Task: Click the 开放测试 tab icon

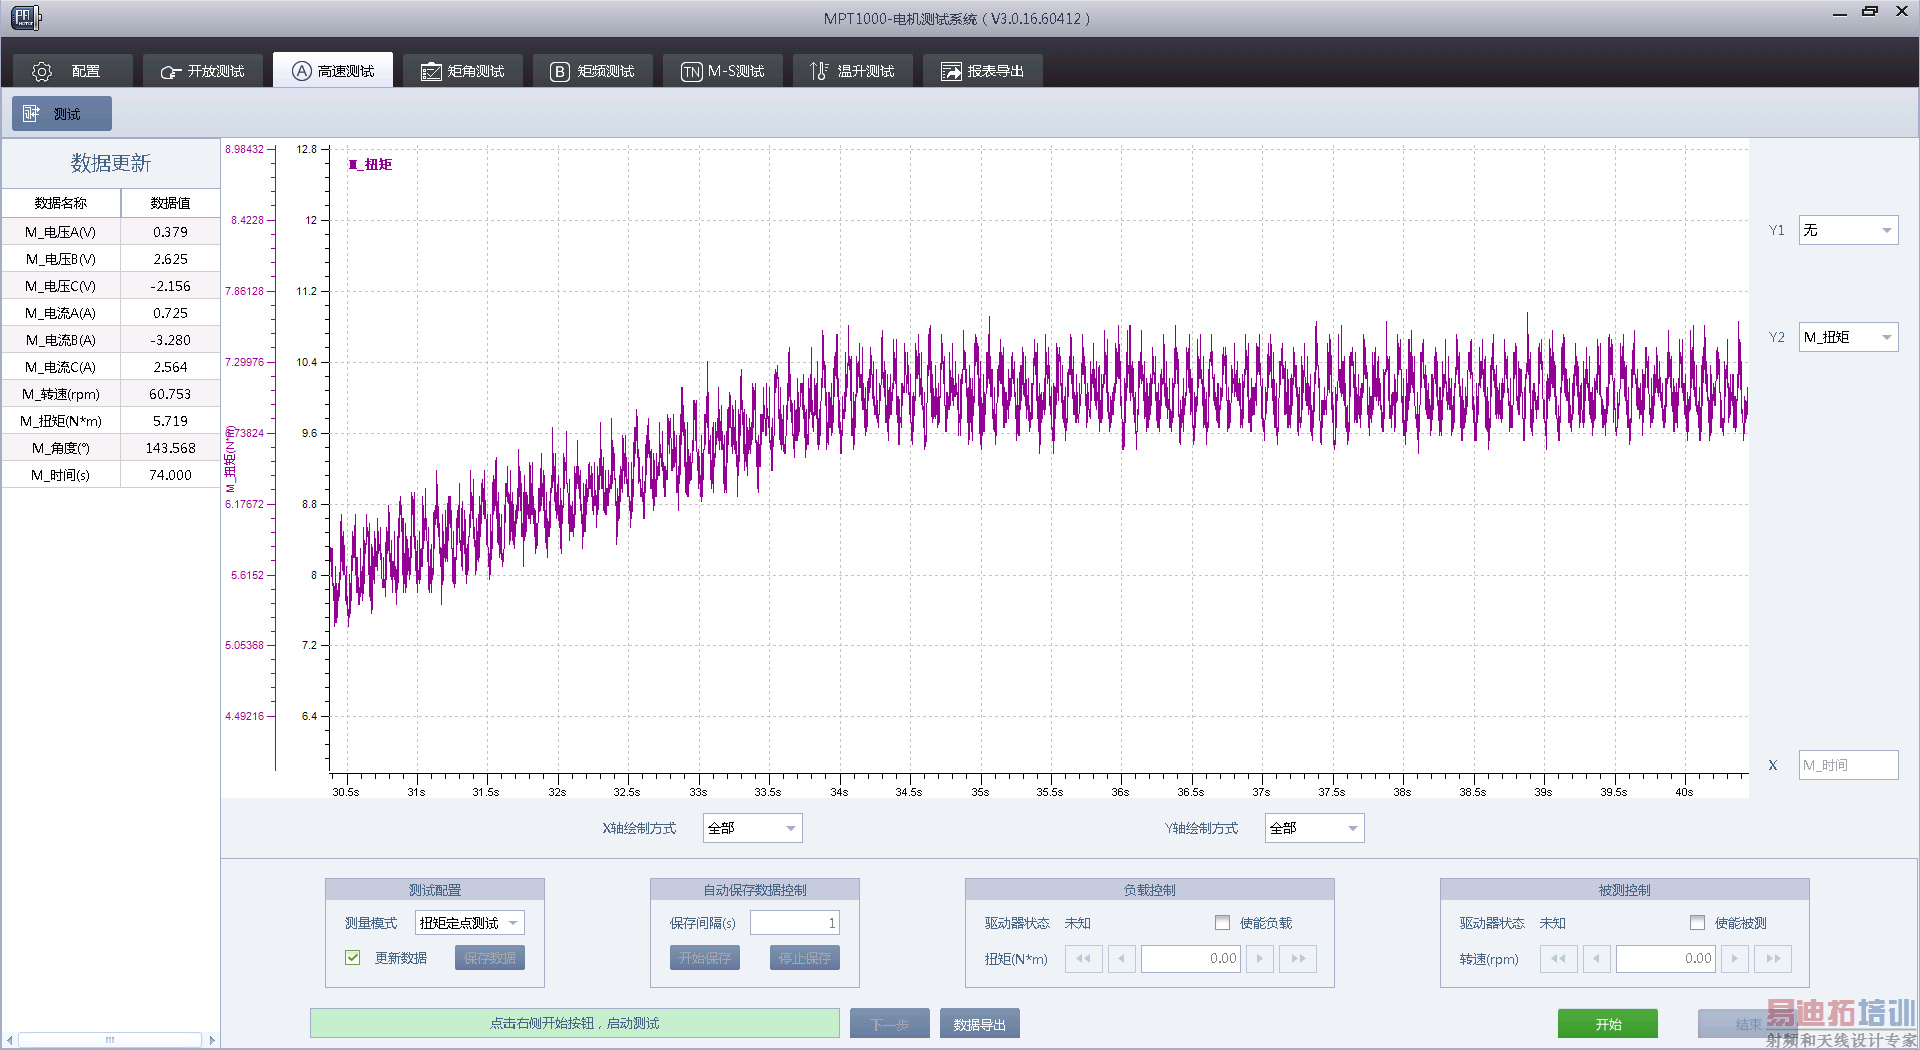Action: [170, 72]
